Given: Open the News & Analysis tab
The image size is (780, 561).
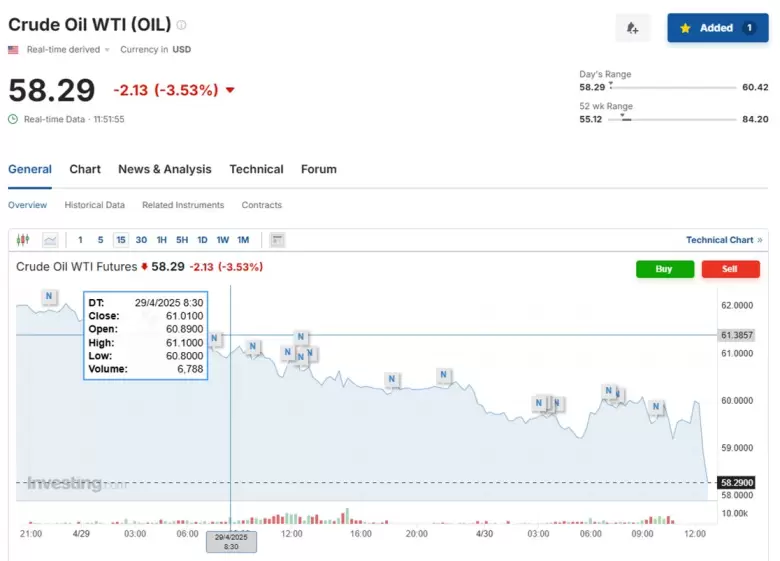Looking at the screenshot, I should (x=165, y=169).
